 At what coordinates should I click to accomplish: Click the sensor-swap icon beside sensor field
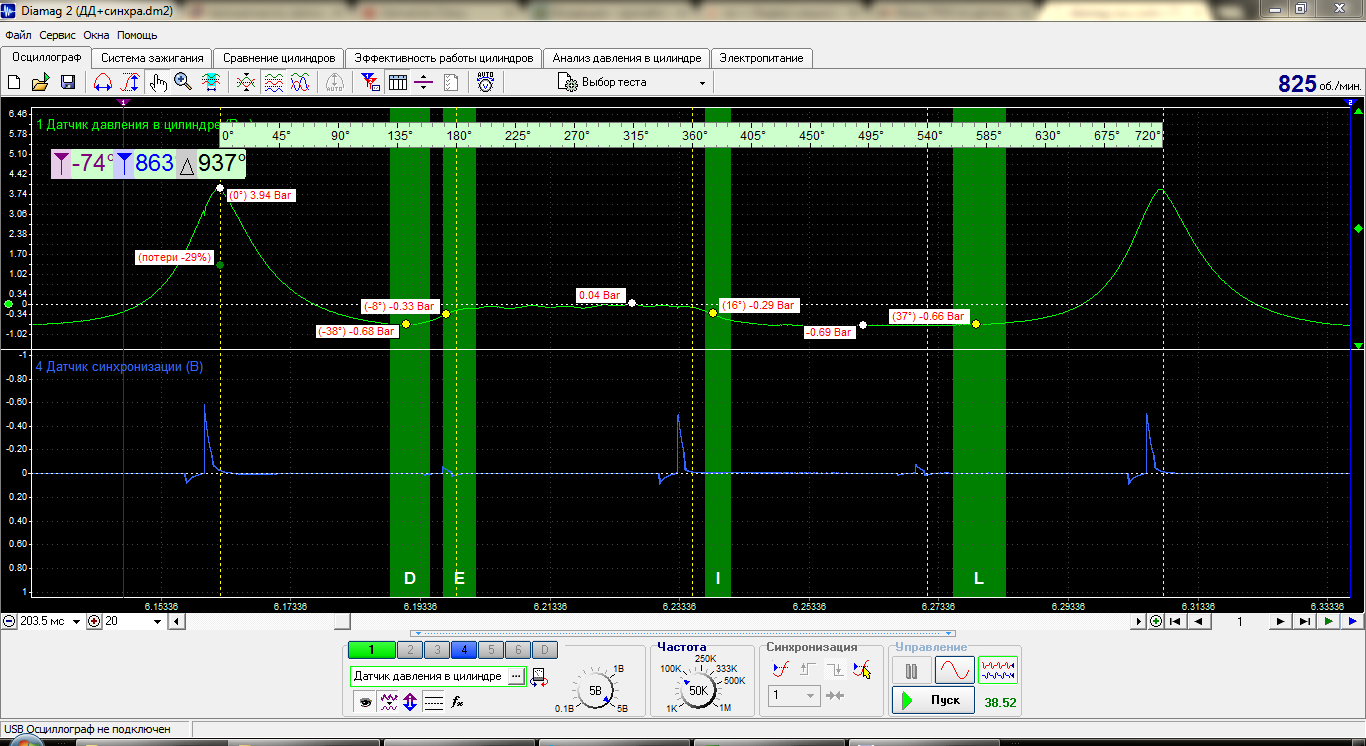pos(539,677)
